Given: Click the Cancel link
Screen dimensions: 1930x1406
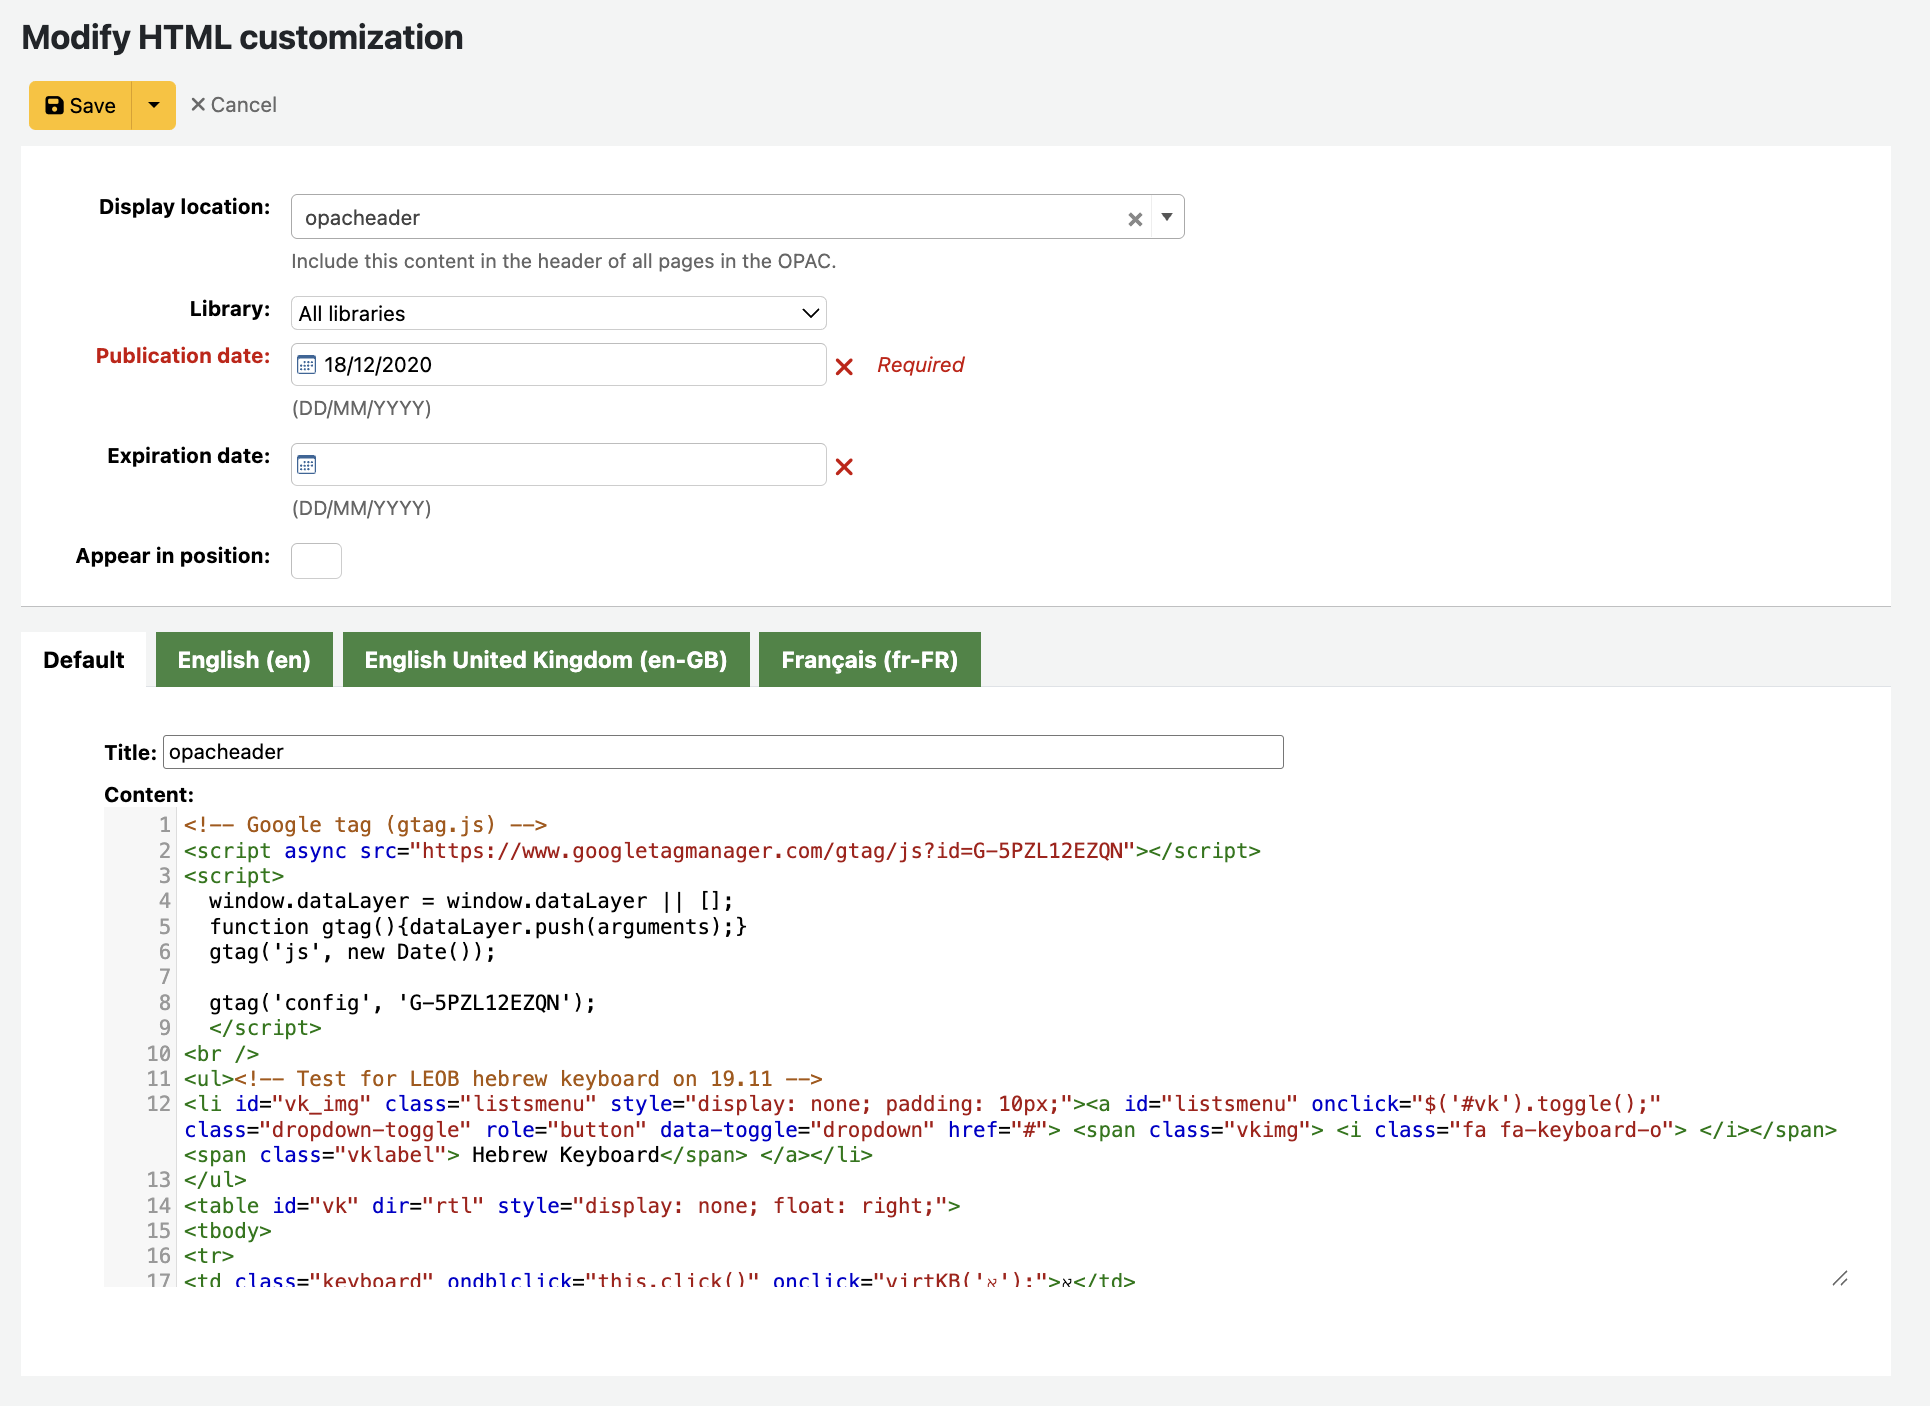Looking at the screenshot, I should click(234, 105).
